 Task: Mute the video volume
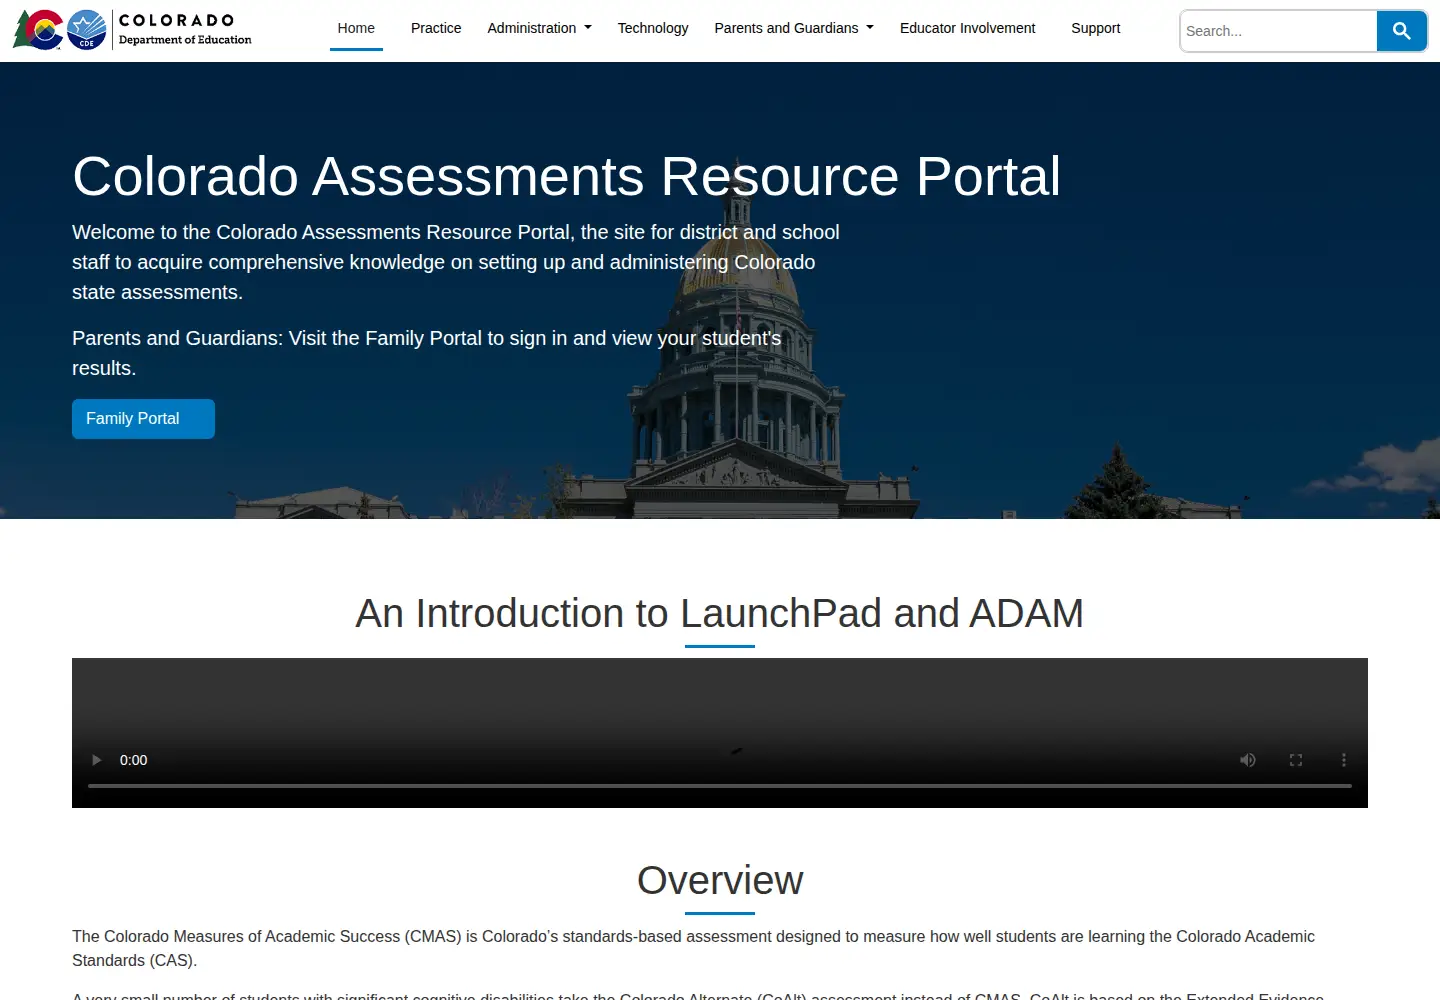[x=1248, y=760]
